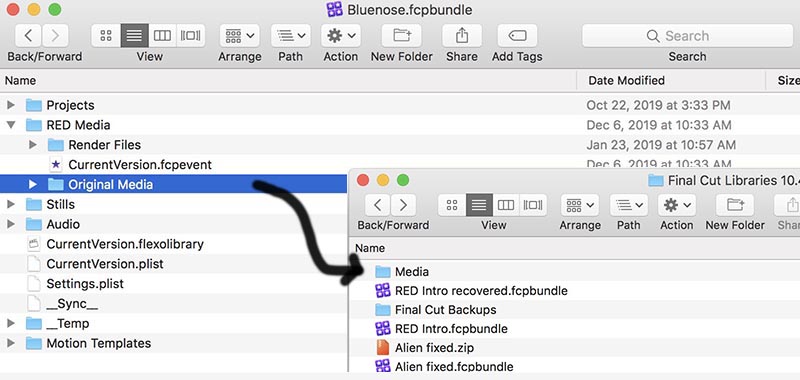Image resolution: width=800 pixels, height=380 pixels.
Task: Select 'Motion Templates' row name
Action: point(98,343)
